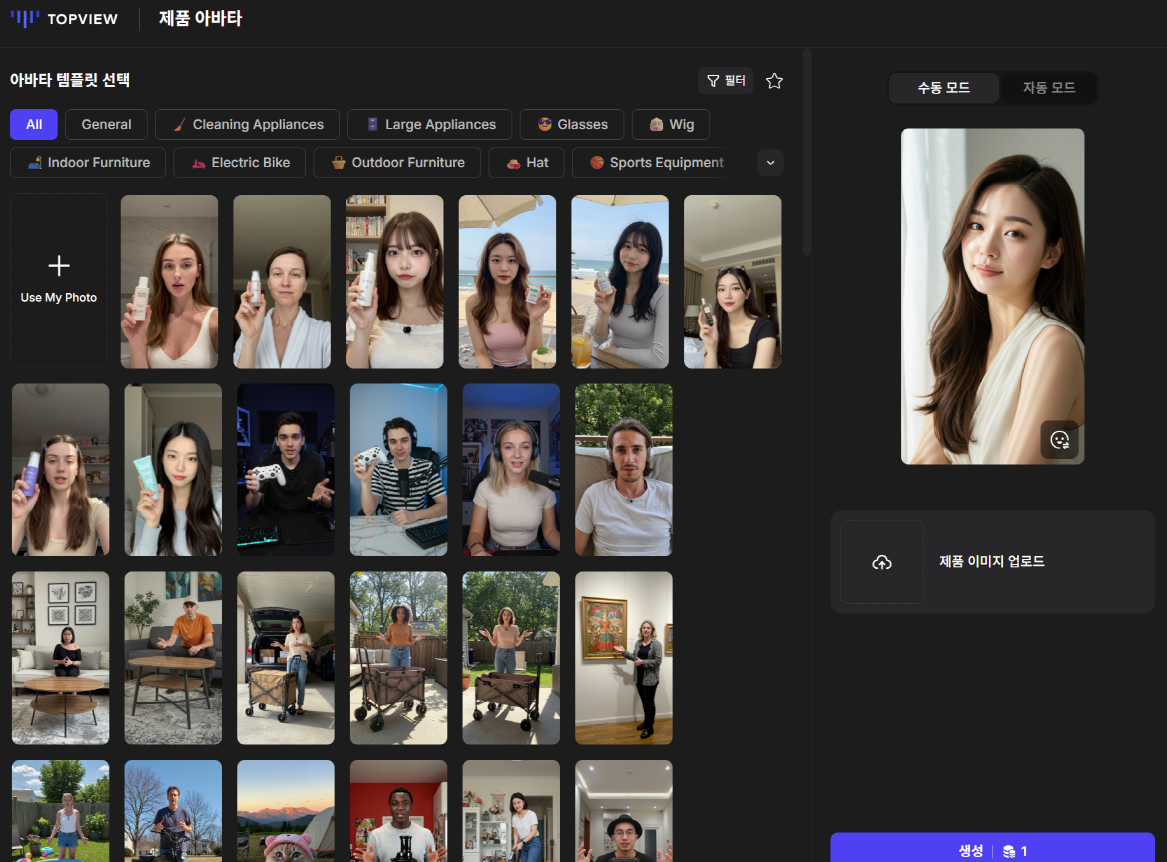Screen dimensions: 1167x862
Task: Select the All category tab
Action: click(33, 124)
